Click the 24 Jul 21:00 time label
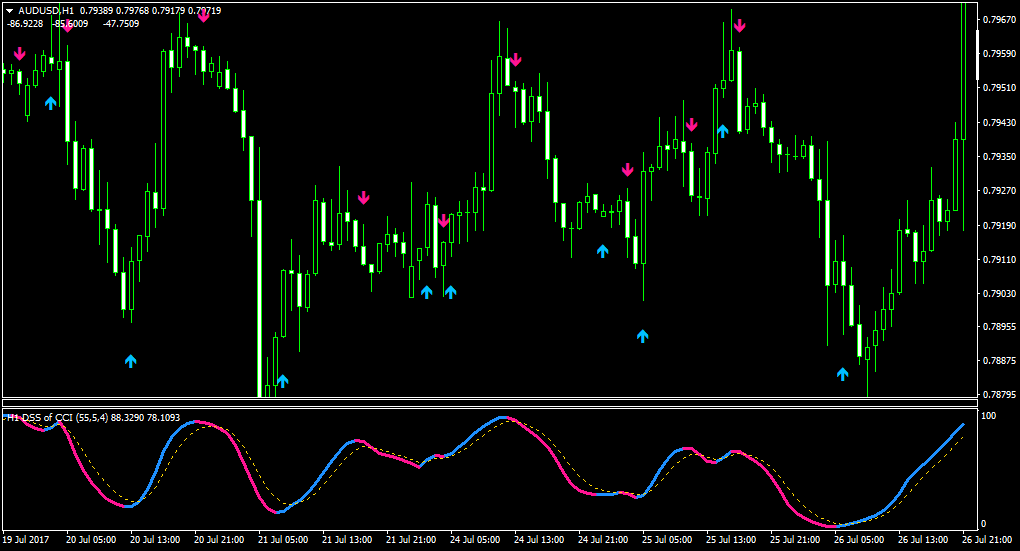 tap(603, 540)
